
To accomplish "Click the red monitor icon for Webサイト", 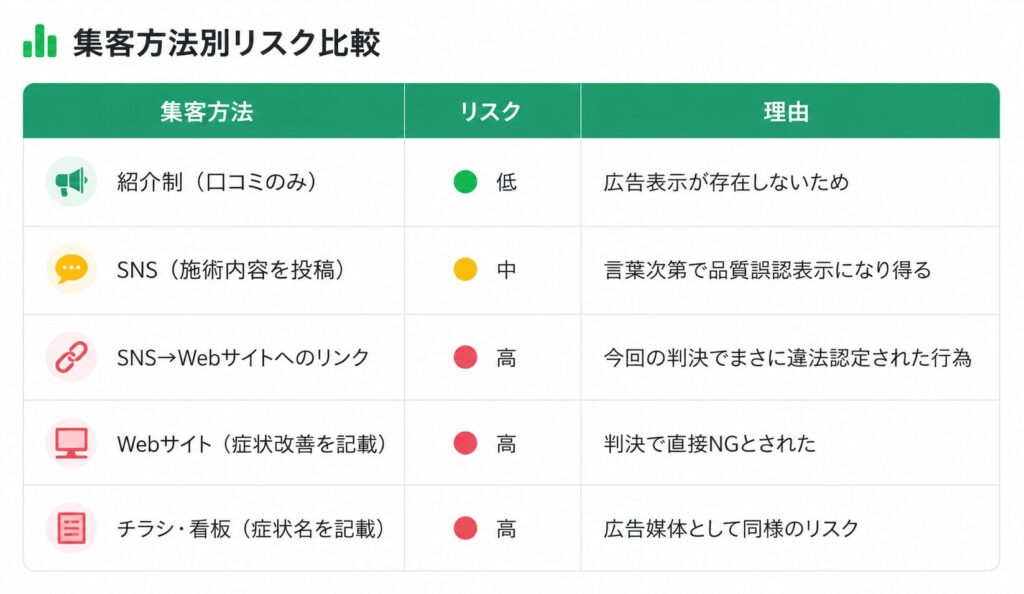I will click(71, 443).
